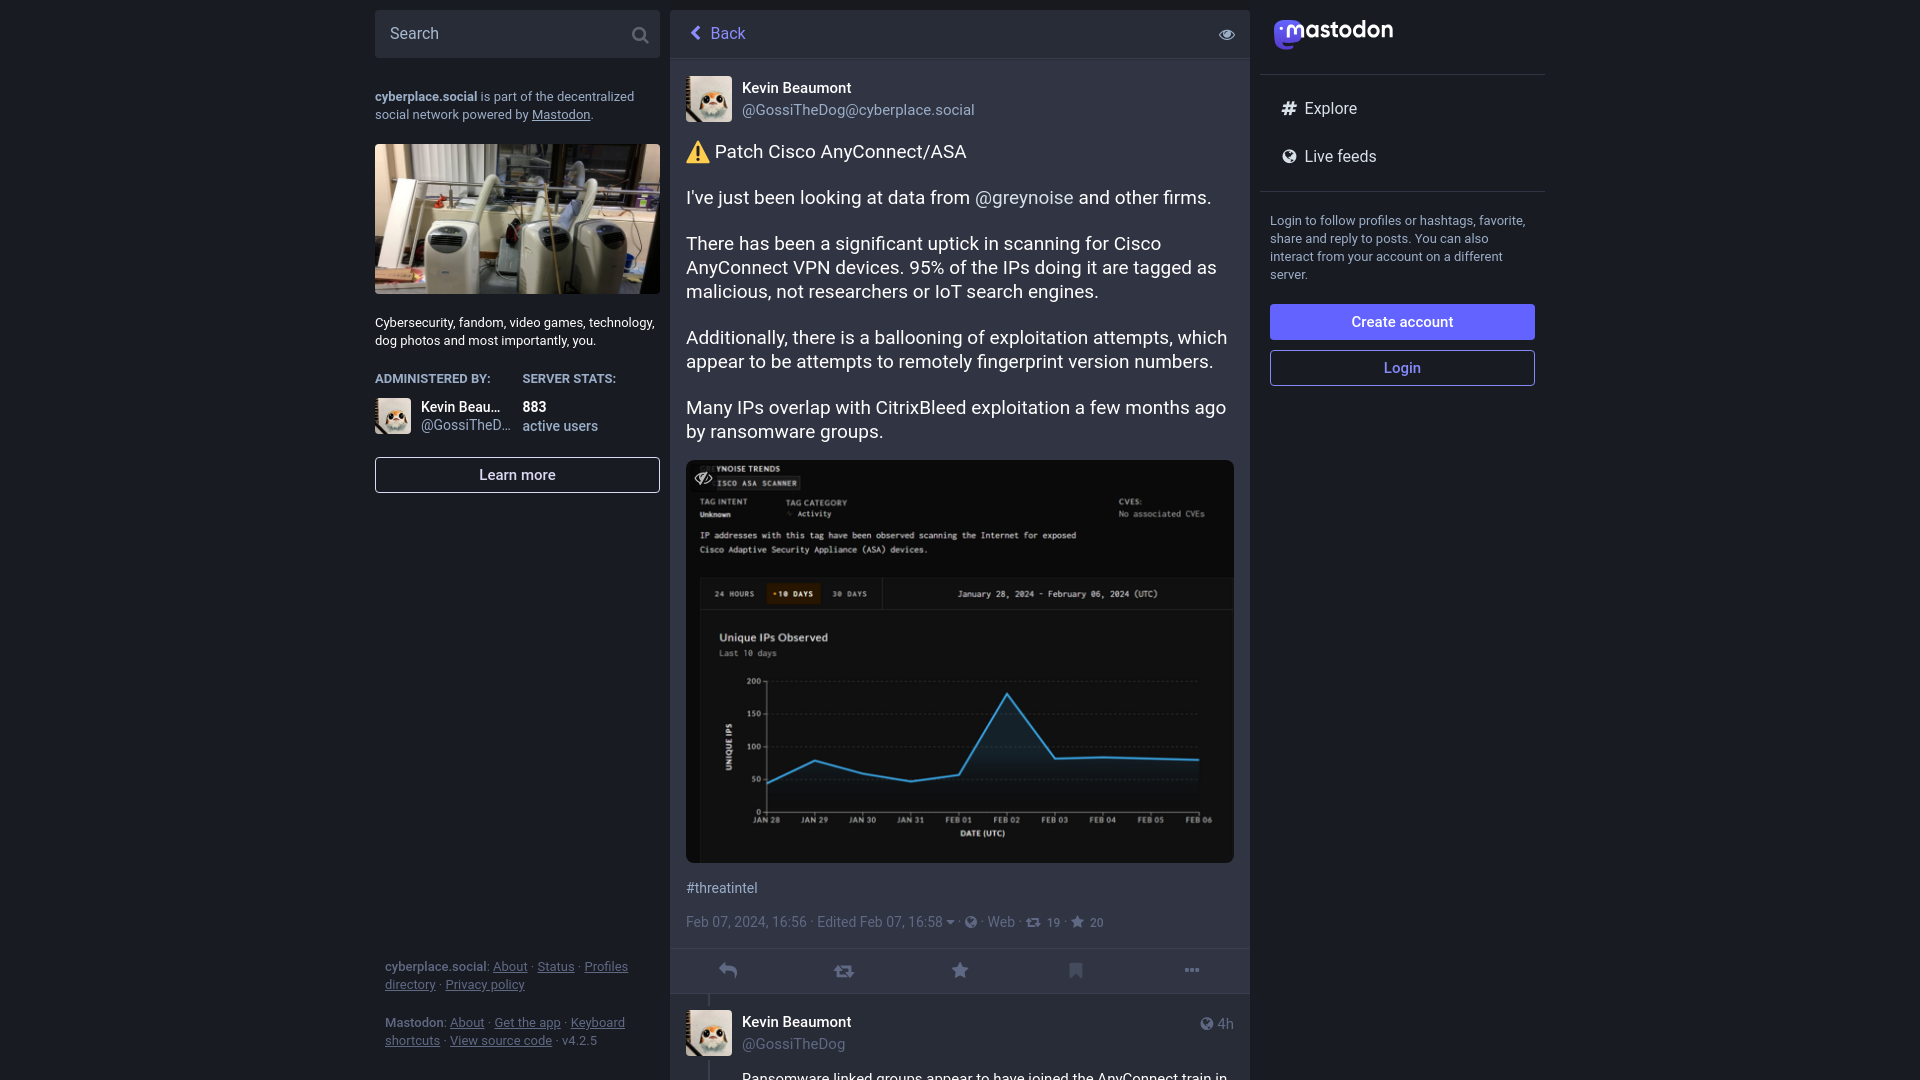The image size is (1920, 1080).
Task: Open Kevin Beaumont's avatar on the reply post
Action: click(709, 1033)
